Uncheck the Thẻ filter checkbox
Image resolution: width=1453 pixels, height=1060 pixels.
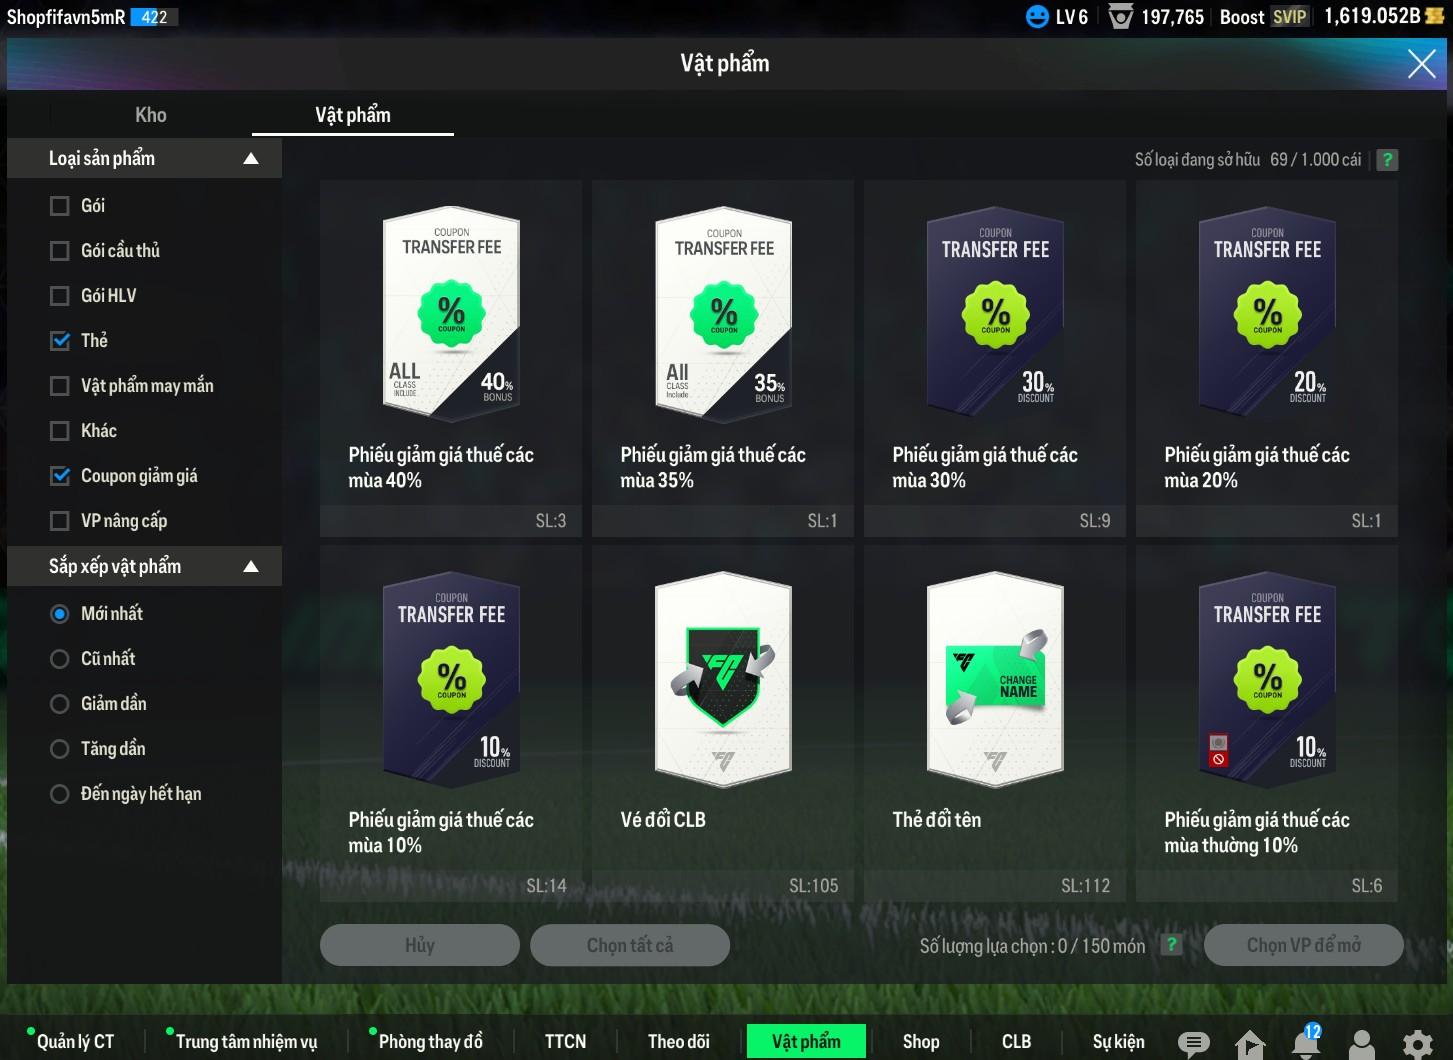[x=60, y=341]
